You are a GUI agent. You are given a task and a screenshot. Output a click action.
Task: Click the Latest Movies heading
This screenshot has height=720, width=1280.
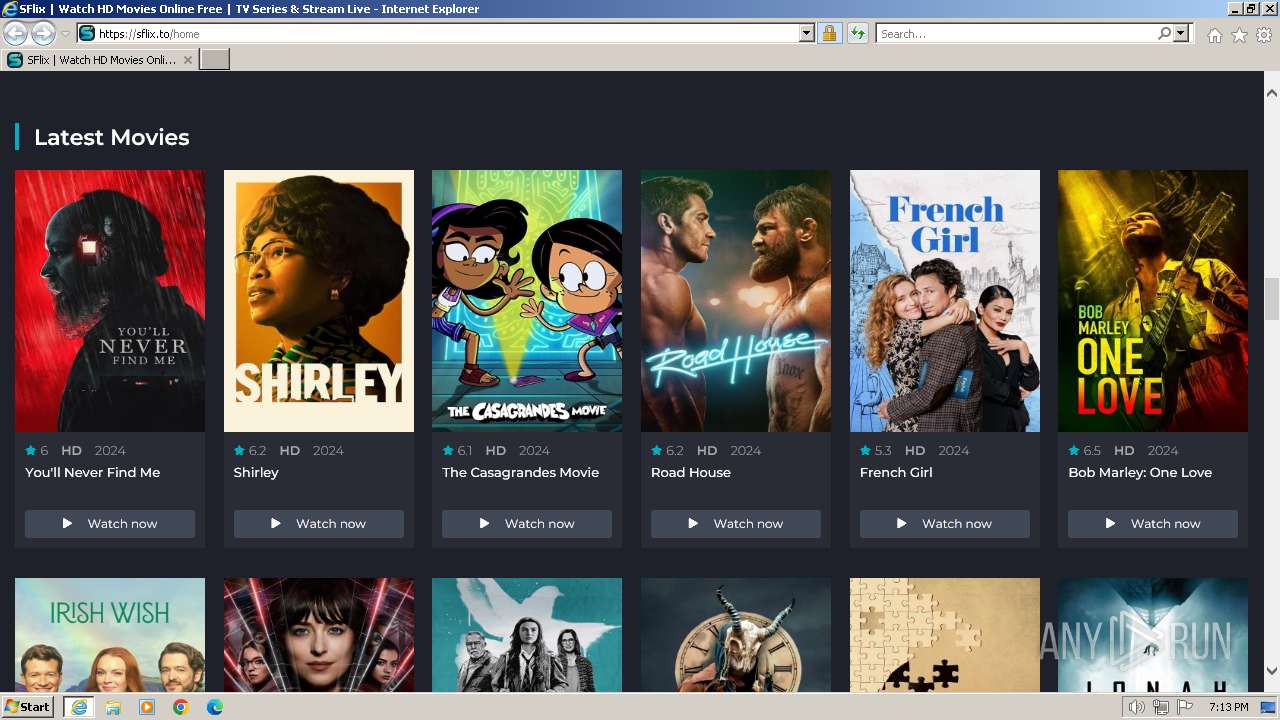coord(111,137)
